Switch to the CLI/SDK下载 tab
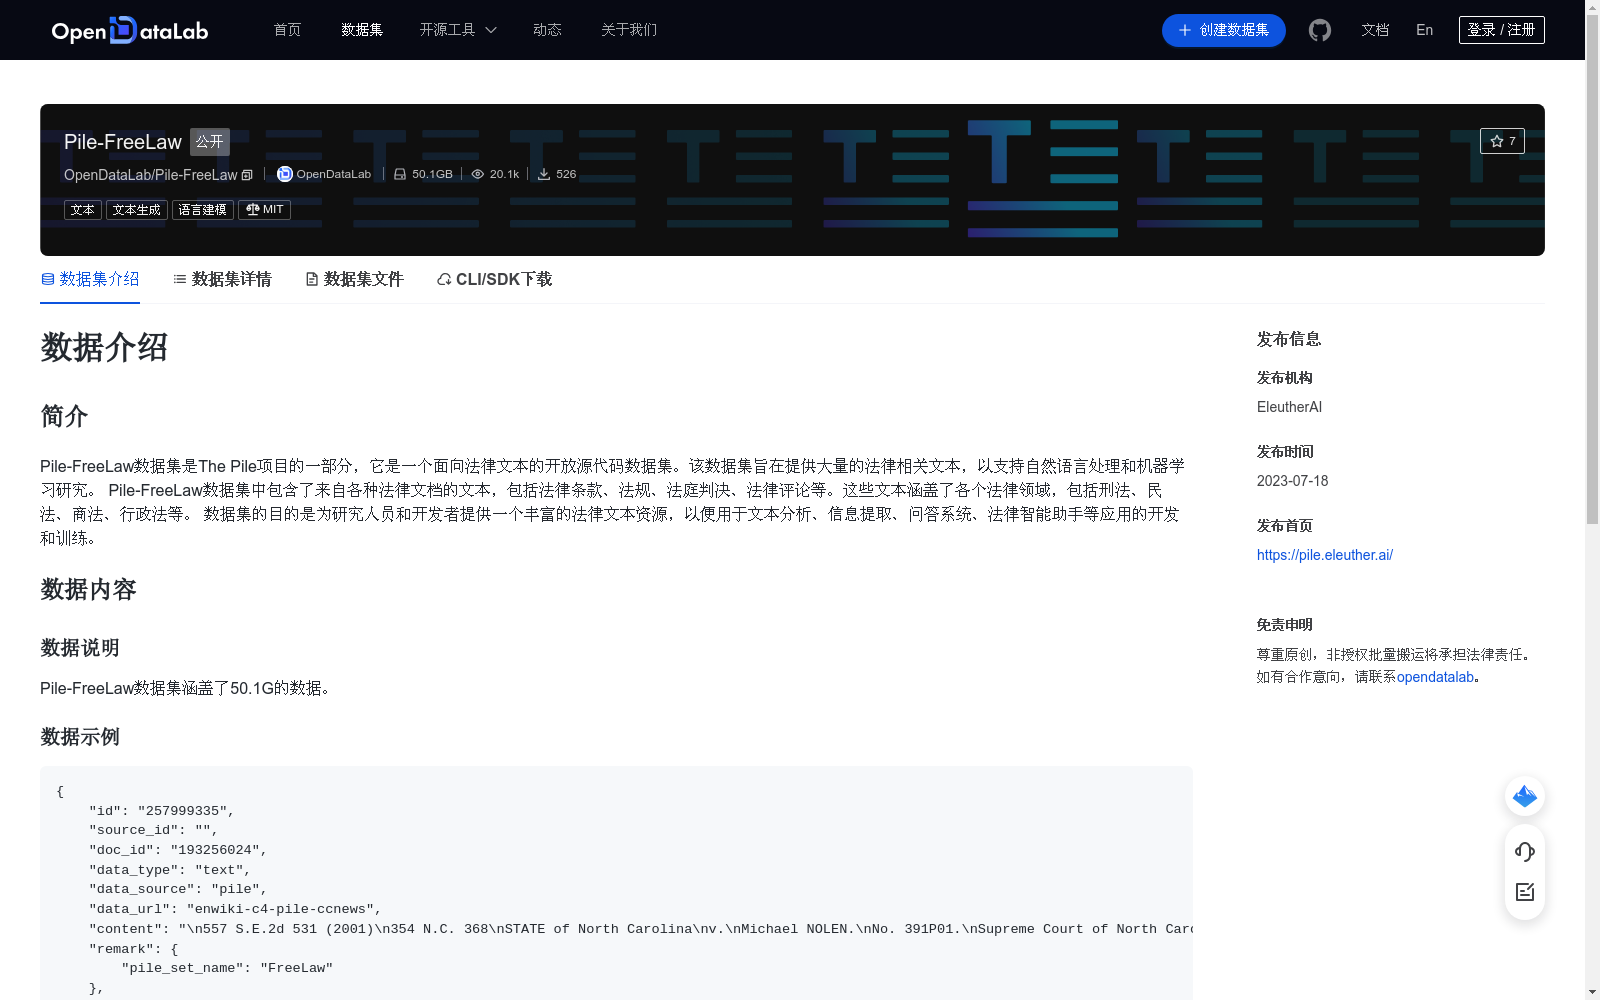 [494, 279]
